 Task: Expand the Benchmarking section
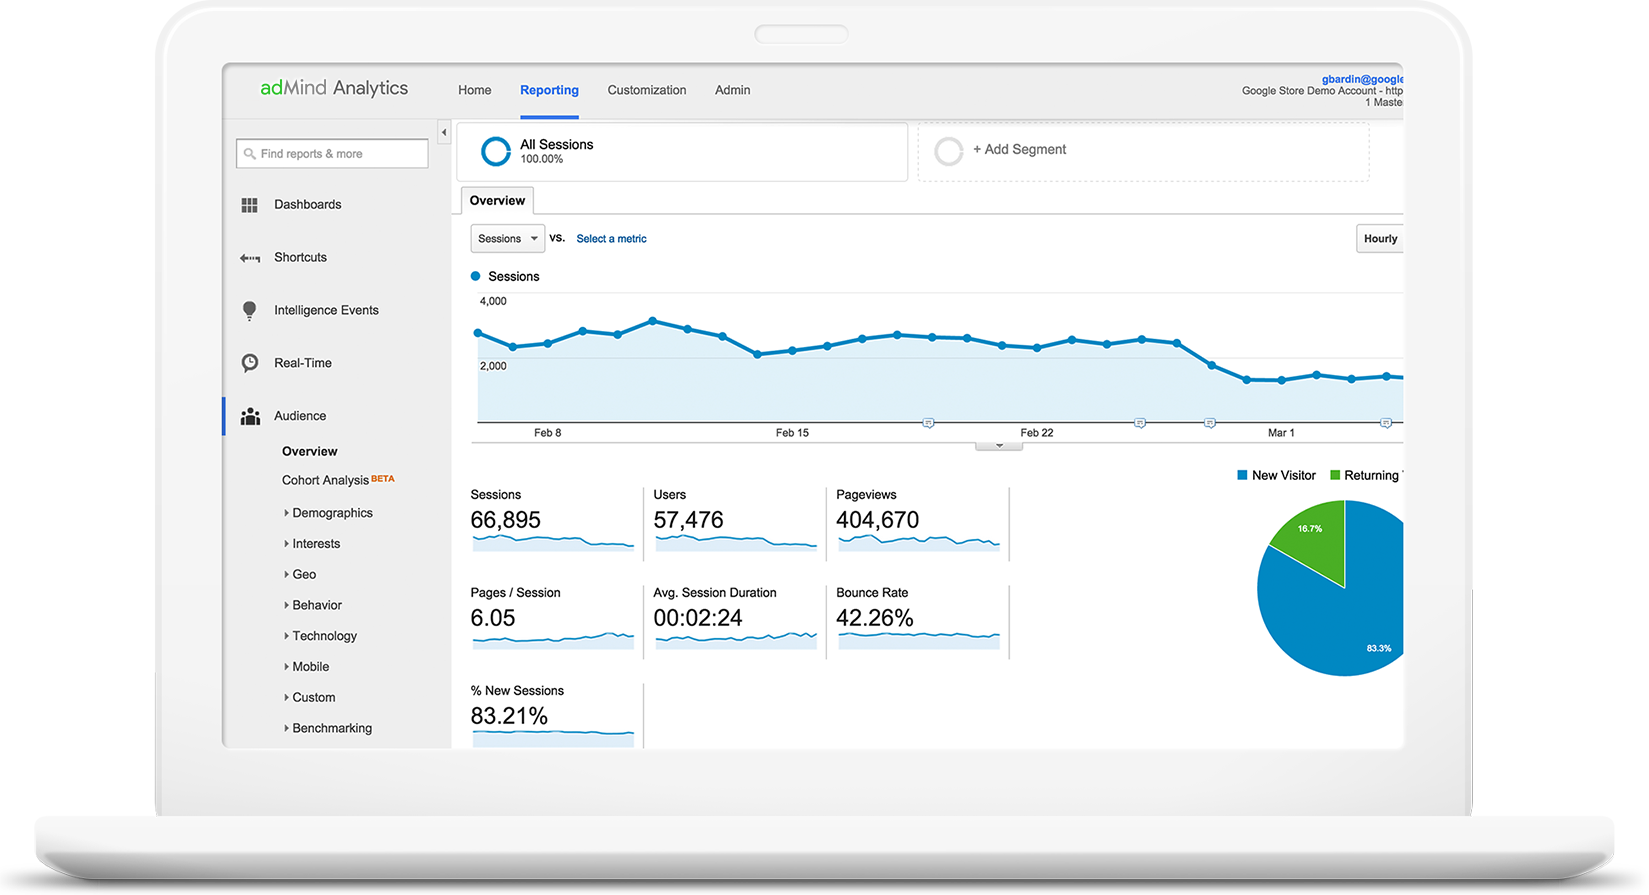coord(287,728)
